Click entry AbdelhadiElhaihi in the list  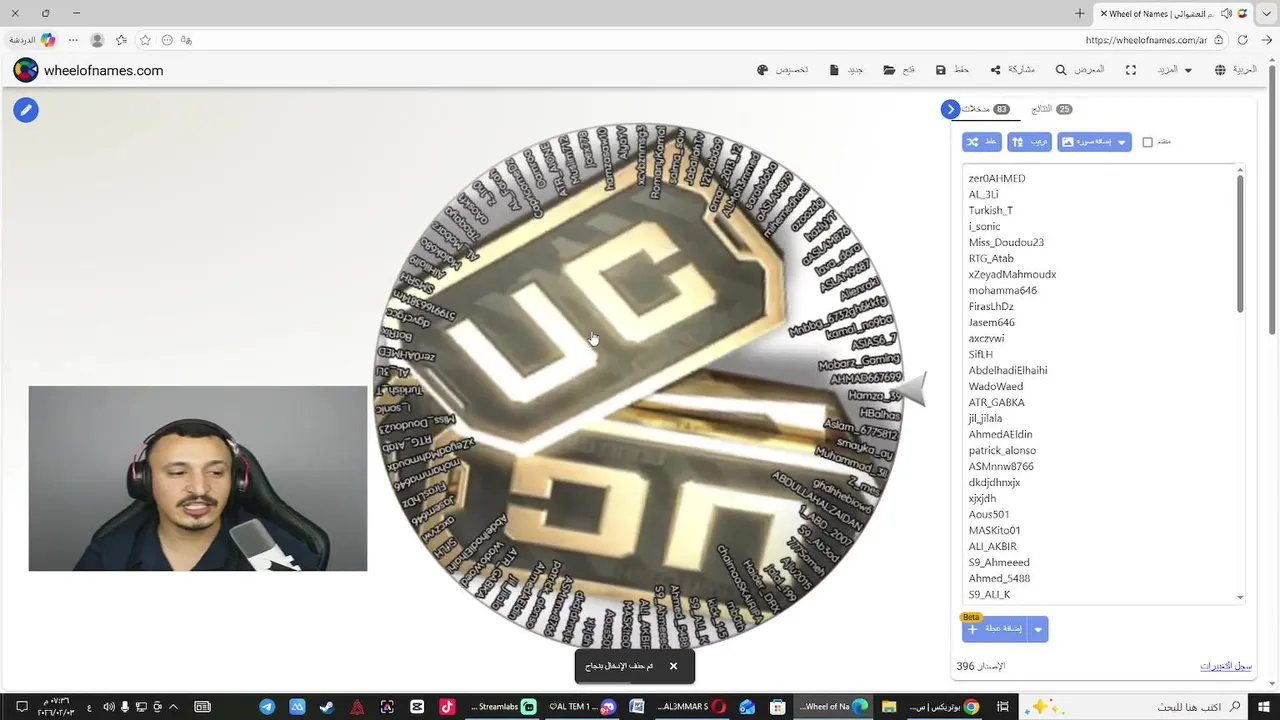(x=1008, y=370)
